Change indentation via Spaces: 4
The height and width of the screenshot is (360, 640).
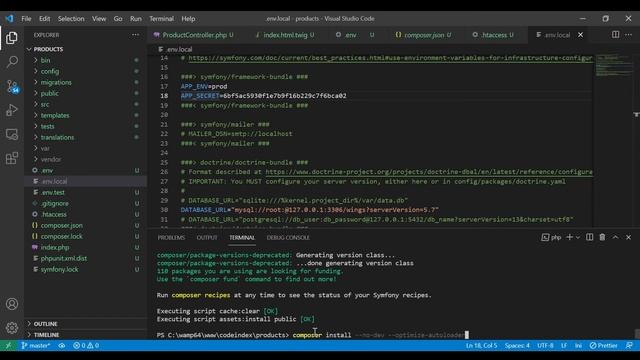(x=517, y=346)
